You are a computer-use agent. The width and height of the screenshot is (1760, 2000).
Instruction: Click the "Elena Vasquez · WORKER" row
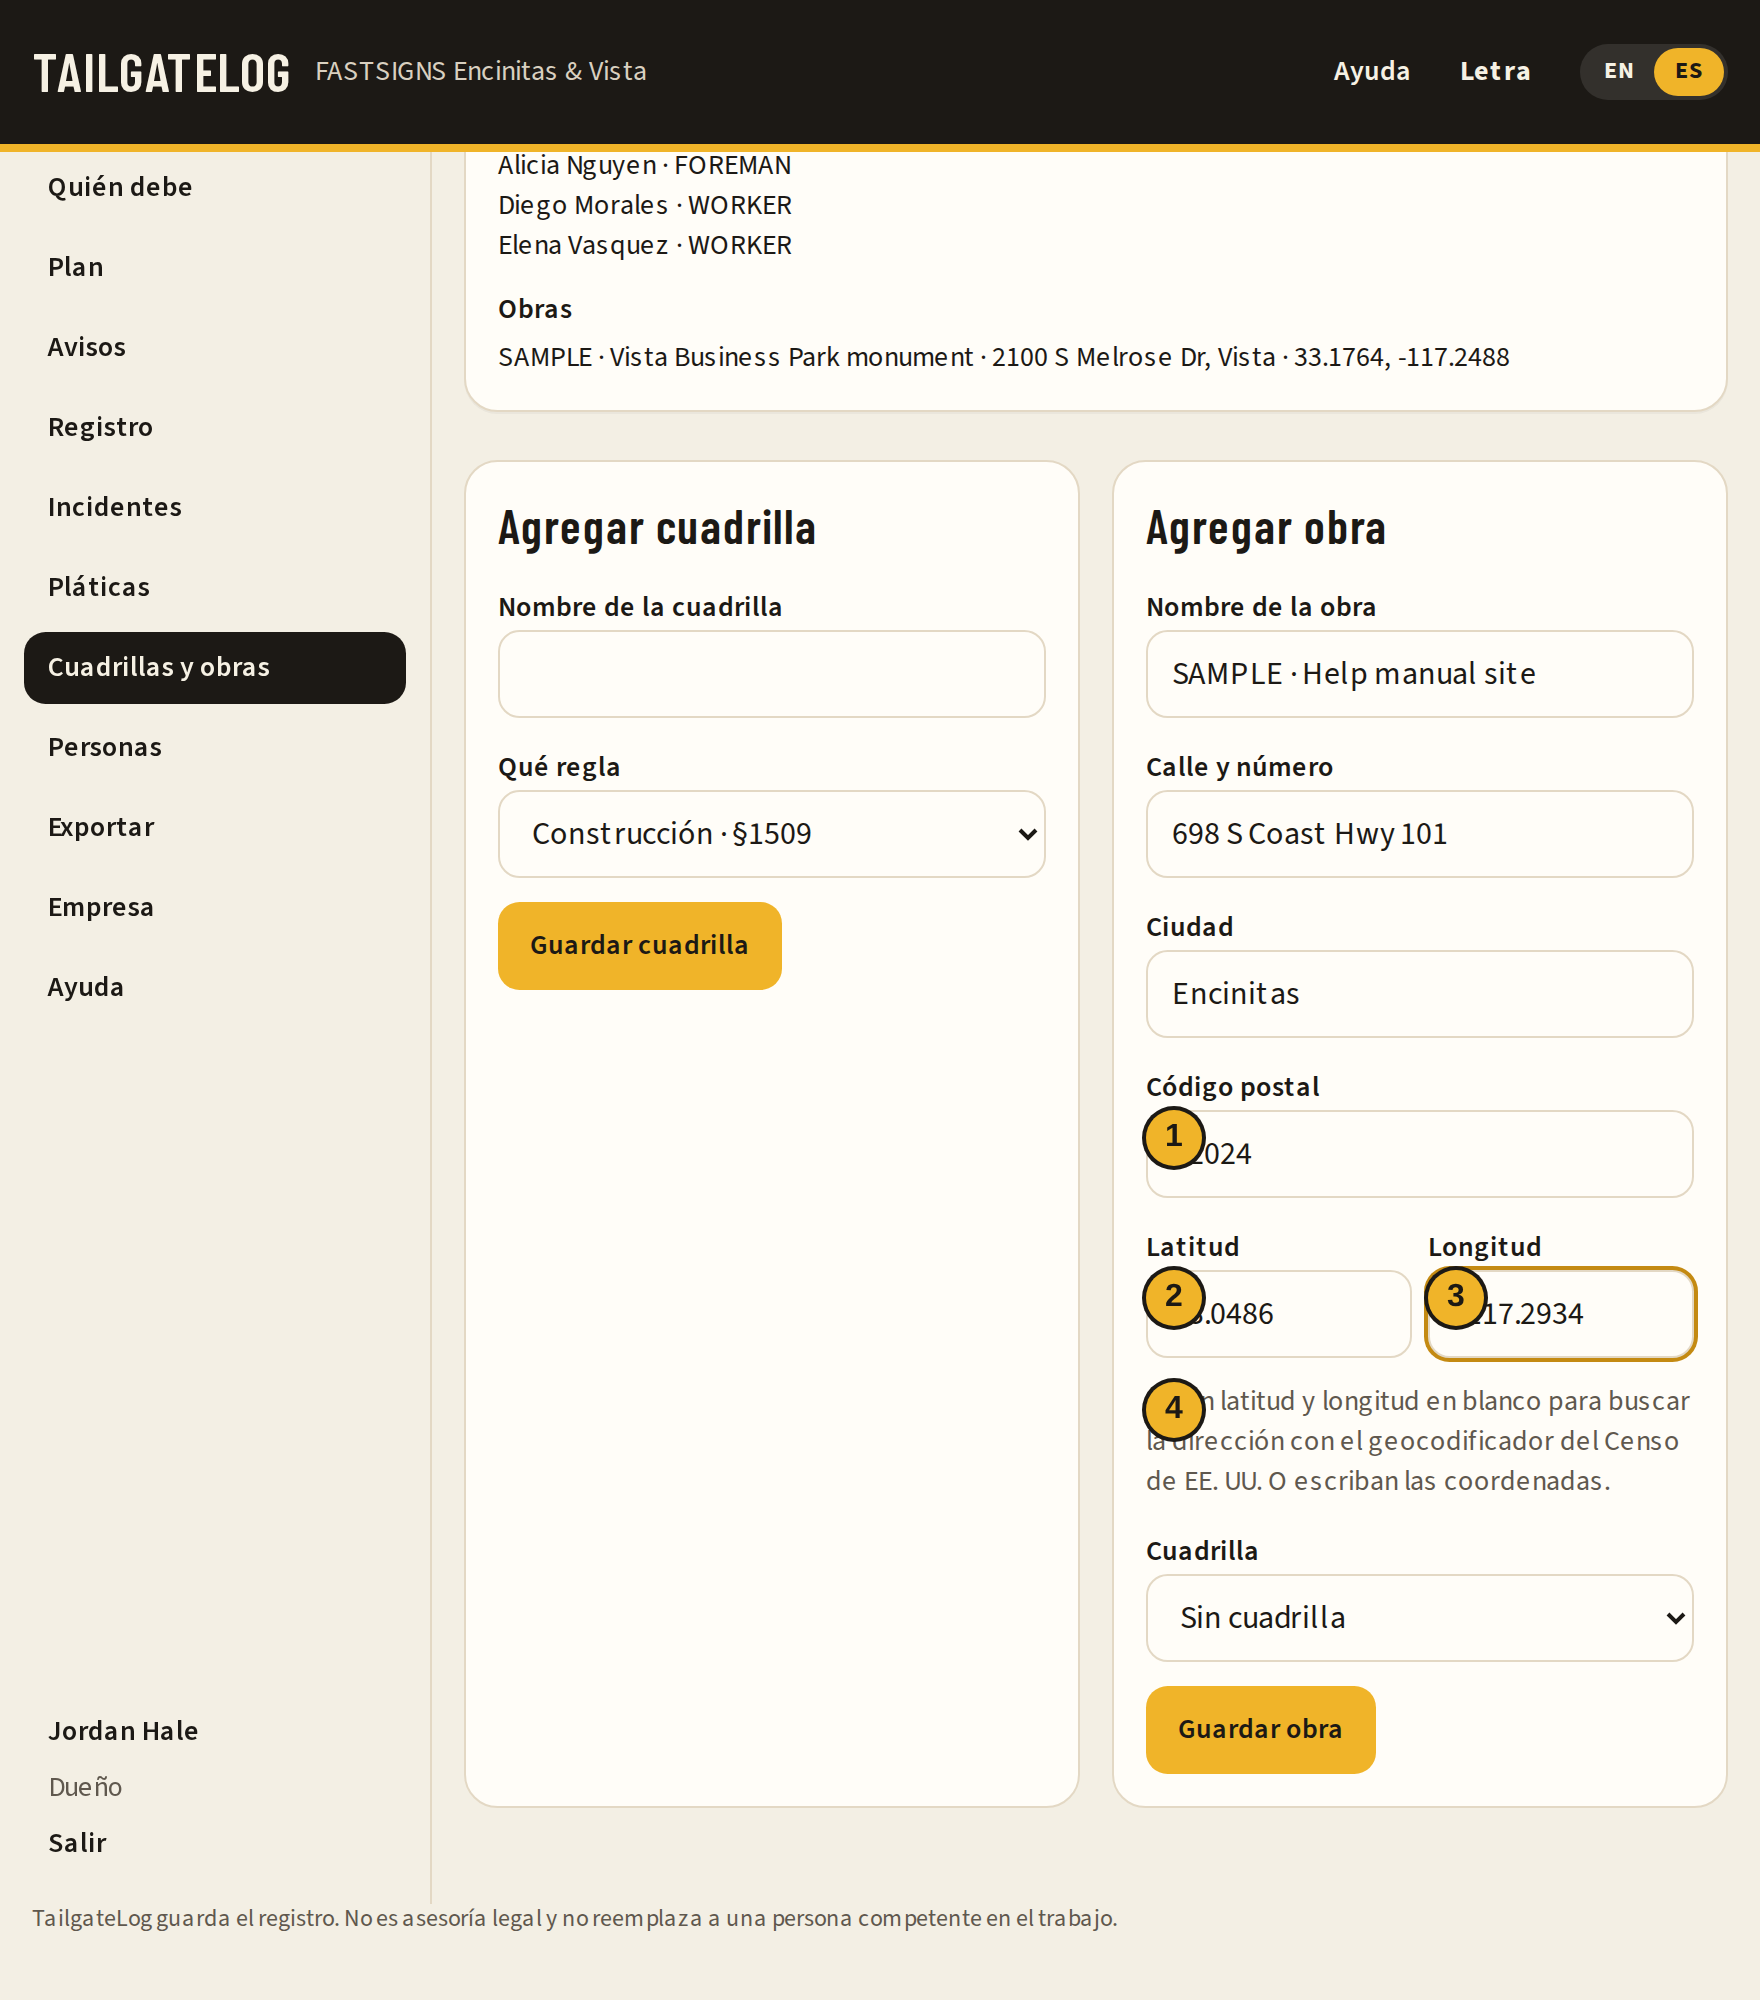tap(645, 245)
